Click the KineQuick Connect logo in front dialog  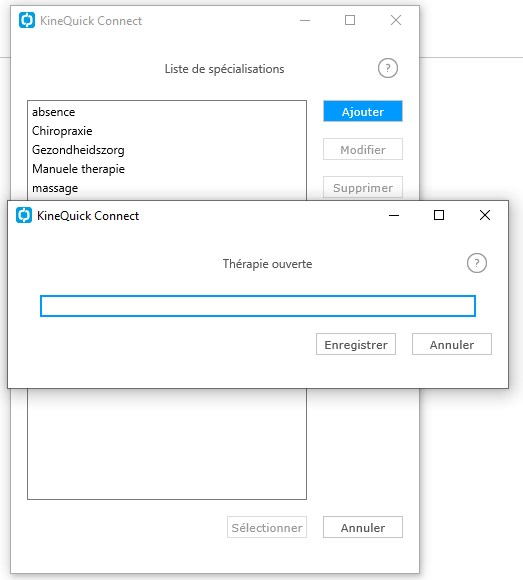click(x=24, y=215)
